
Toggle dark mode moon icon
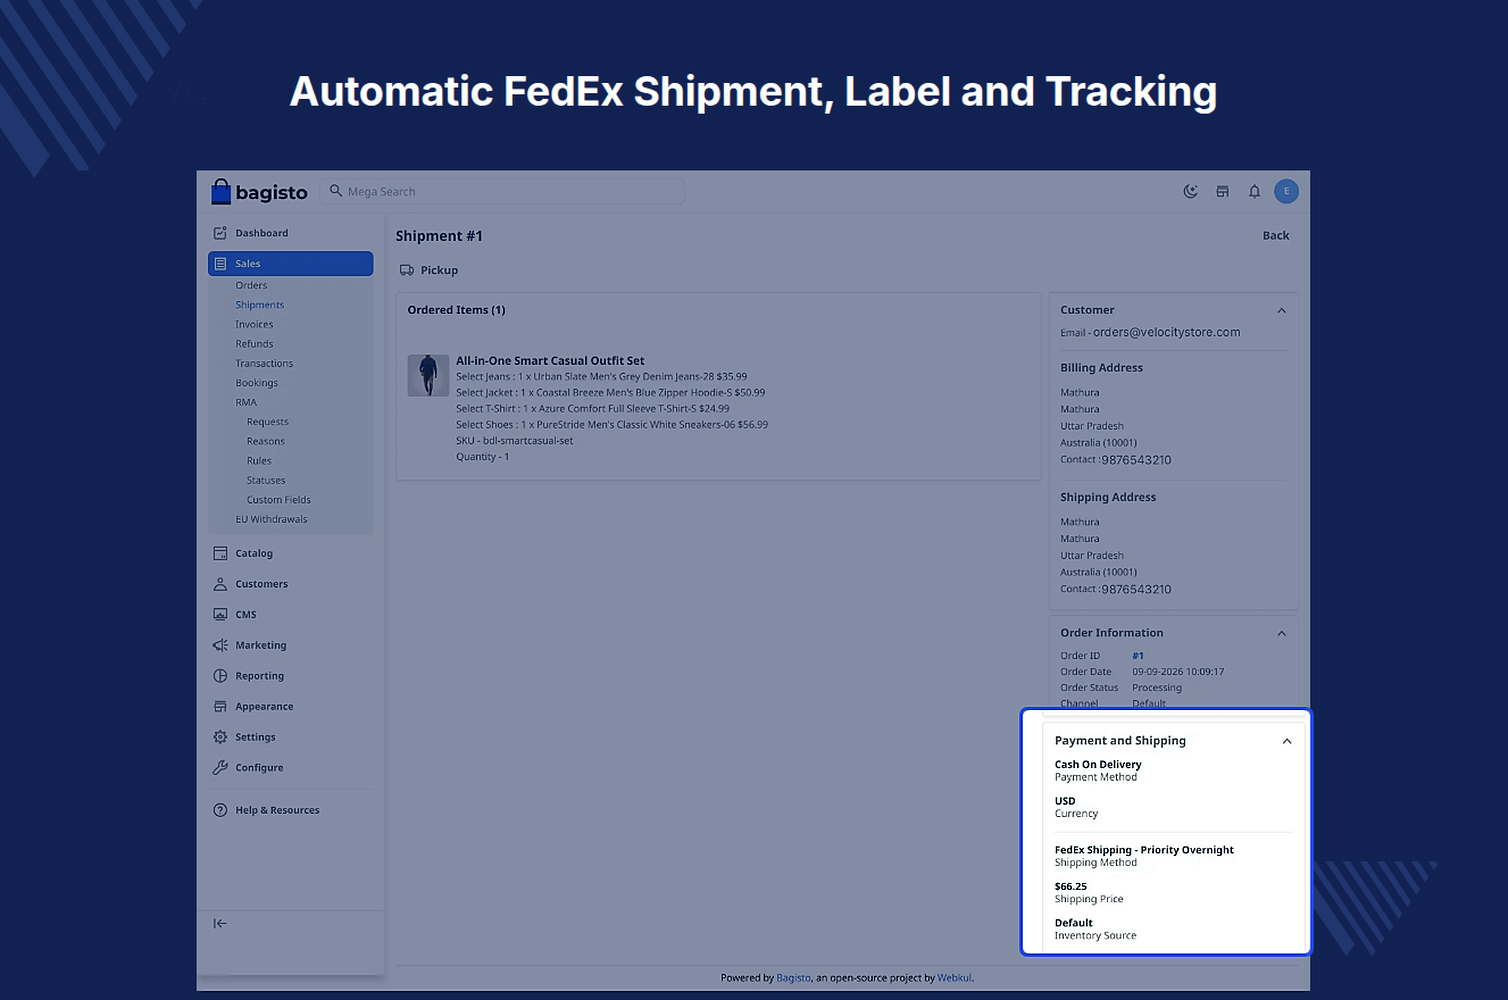pyautogui.click(x=1190, y=191)
